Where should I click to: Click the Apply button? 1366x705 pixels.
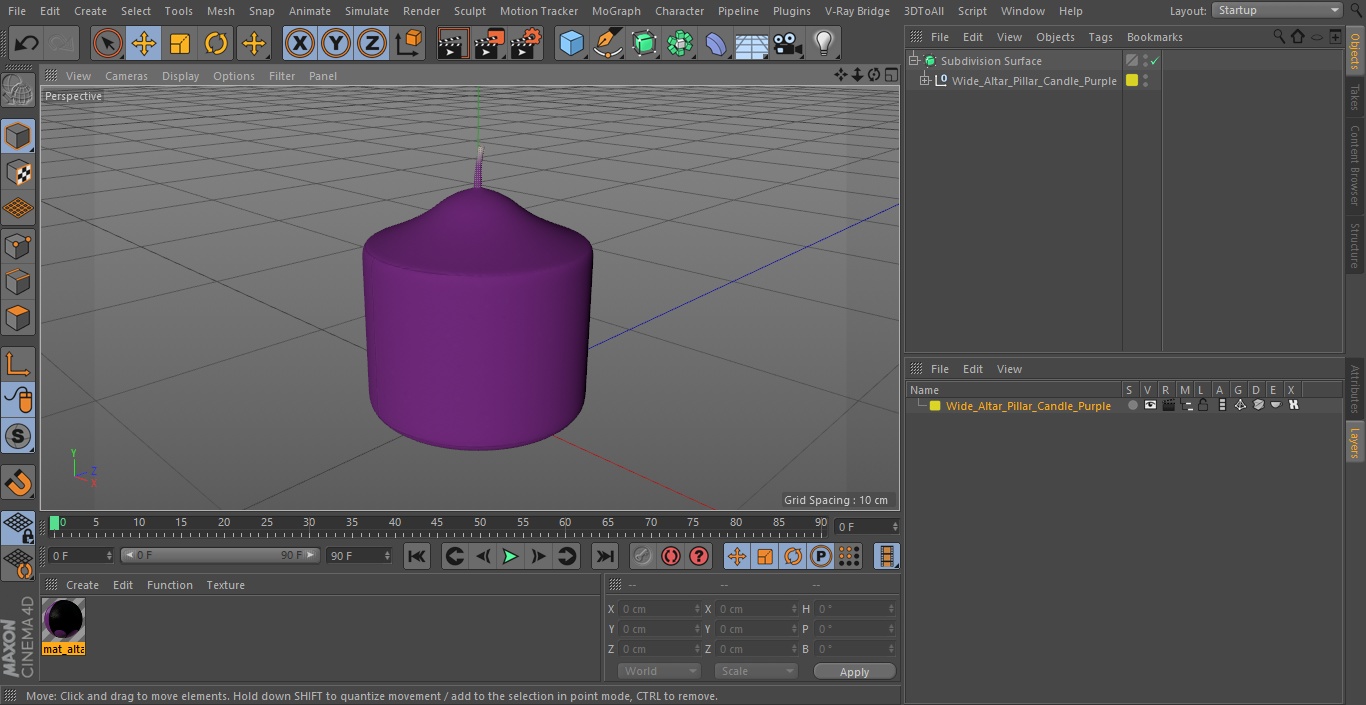tap(854, 672)
